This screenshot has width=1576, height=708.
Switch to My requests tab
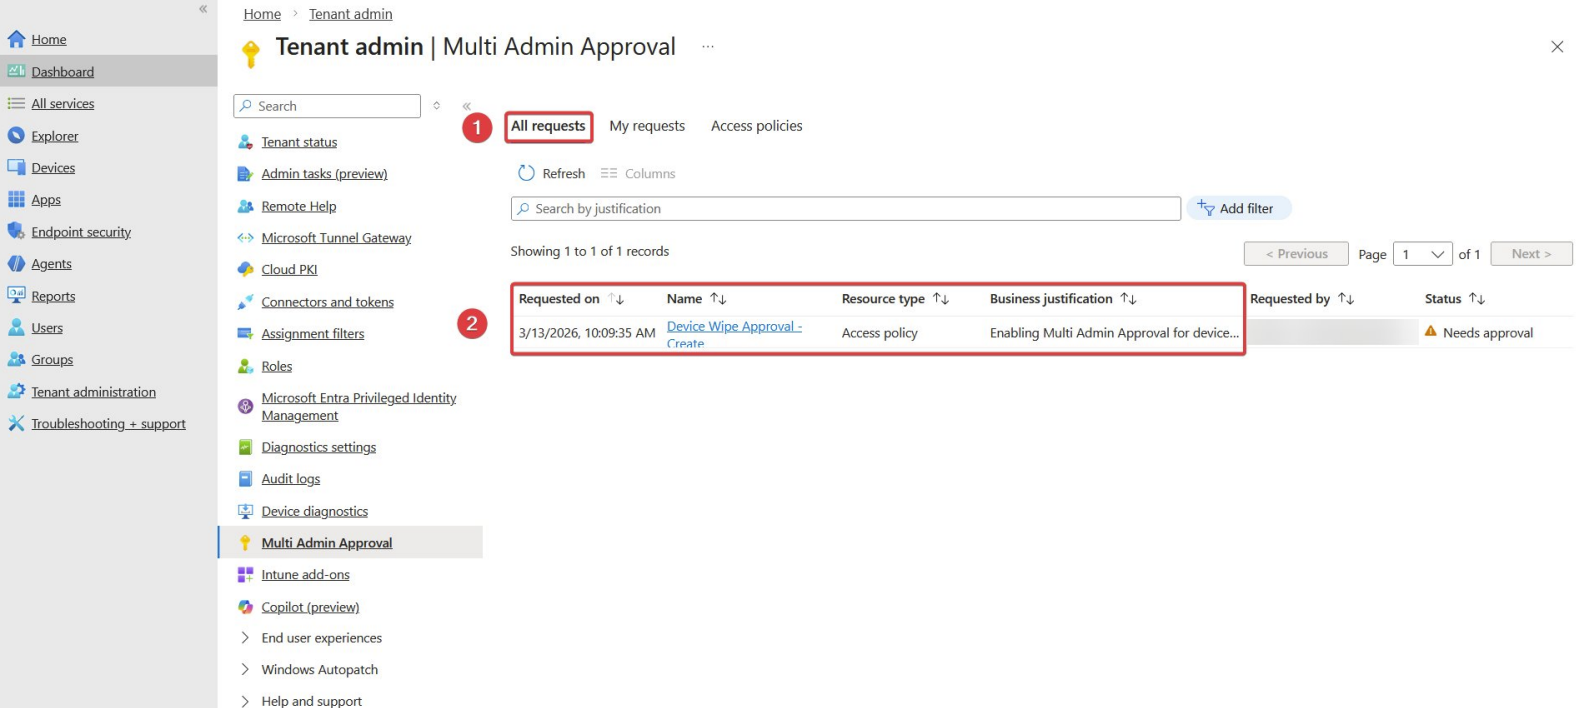647,126
